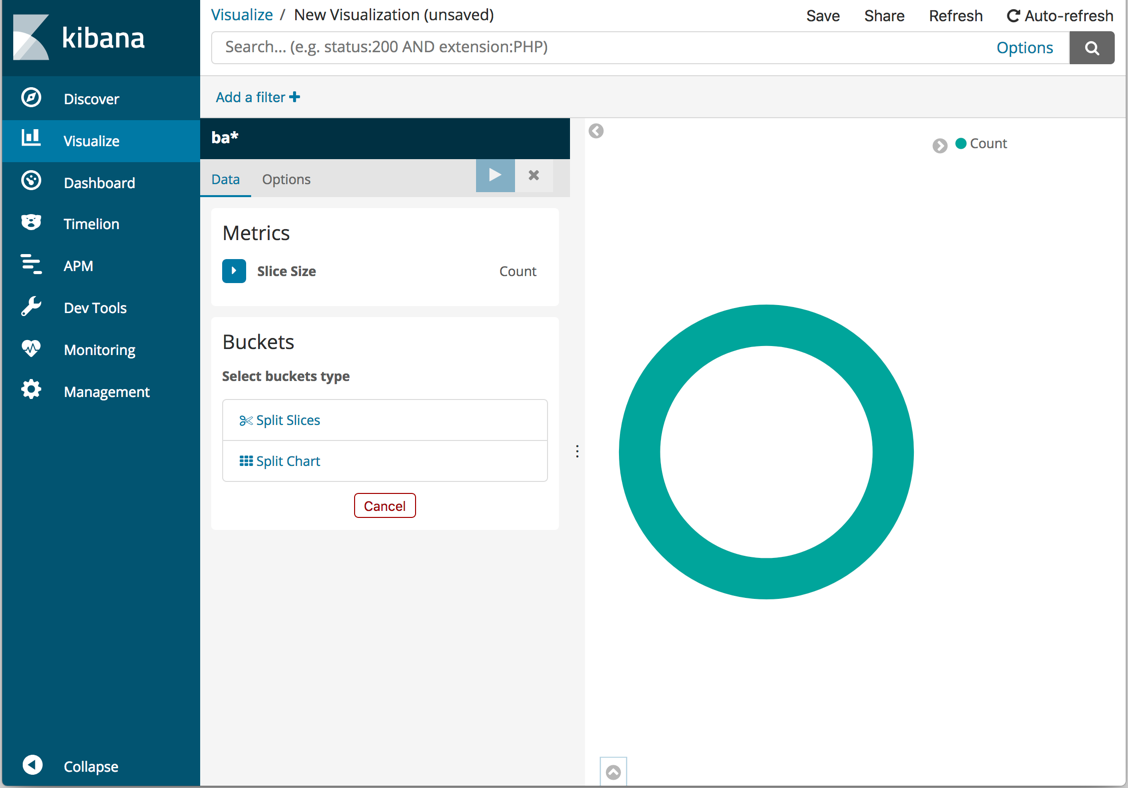Toggle the Count legend item
This screenshot has height=788, width=1128.
981,143
